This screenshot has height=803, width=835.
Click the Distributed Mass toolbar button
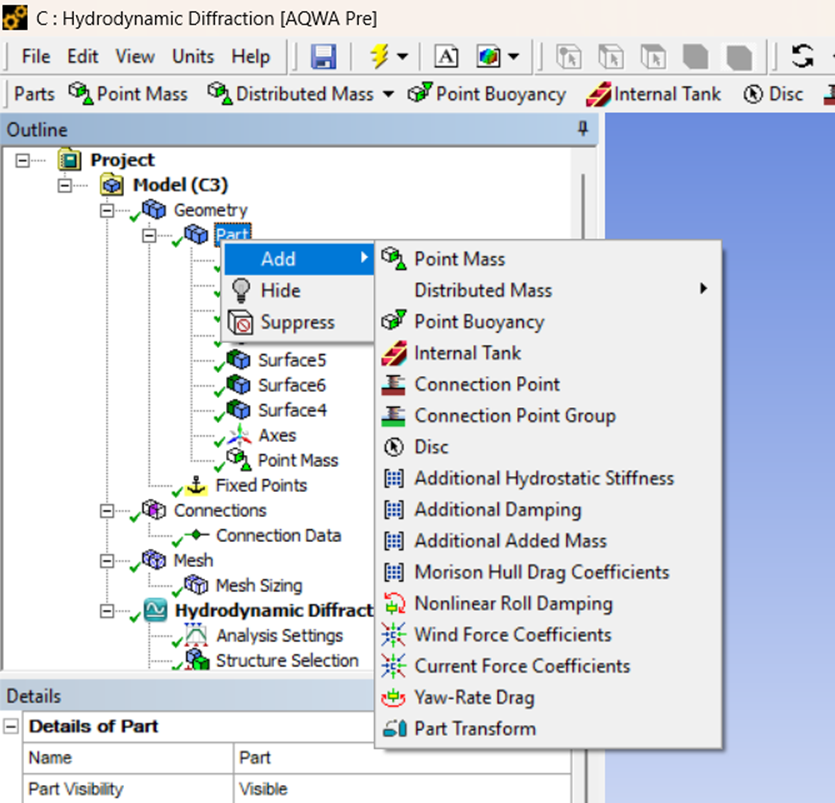point(291,94)
